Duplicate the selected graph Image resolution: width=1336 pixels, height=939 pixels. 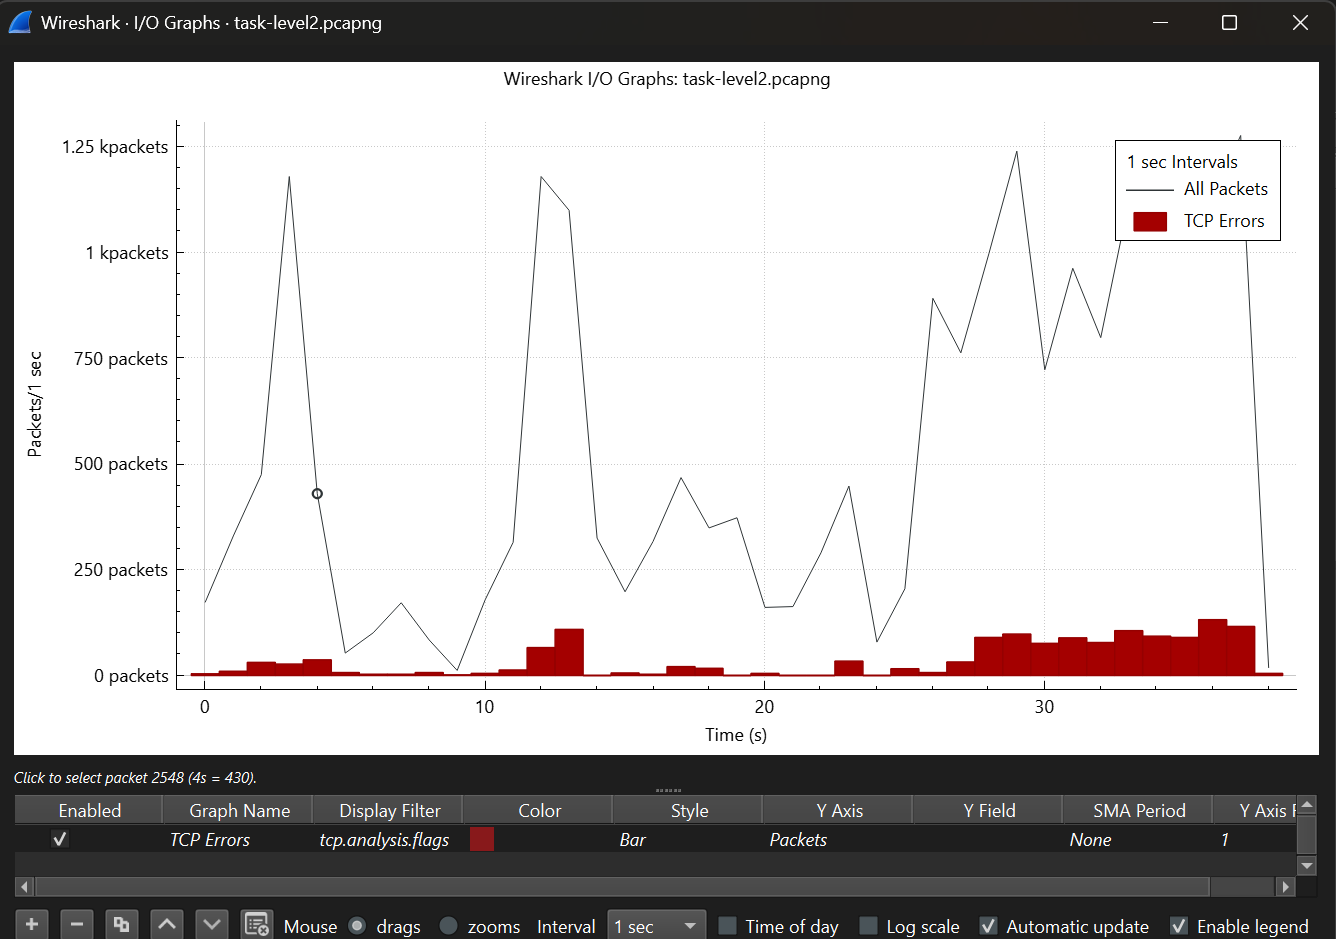click(122, 924)
